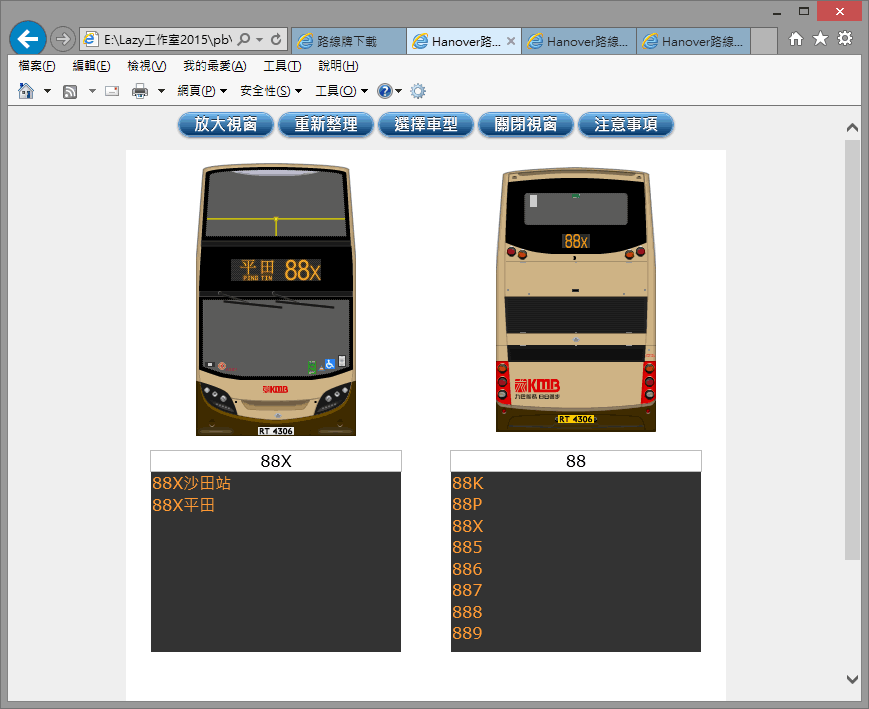The image size is (869, 709).
Task: Open a new blank tab
Action: tap(764, 41)
